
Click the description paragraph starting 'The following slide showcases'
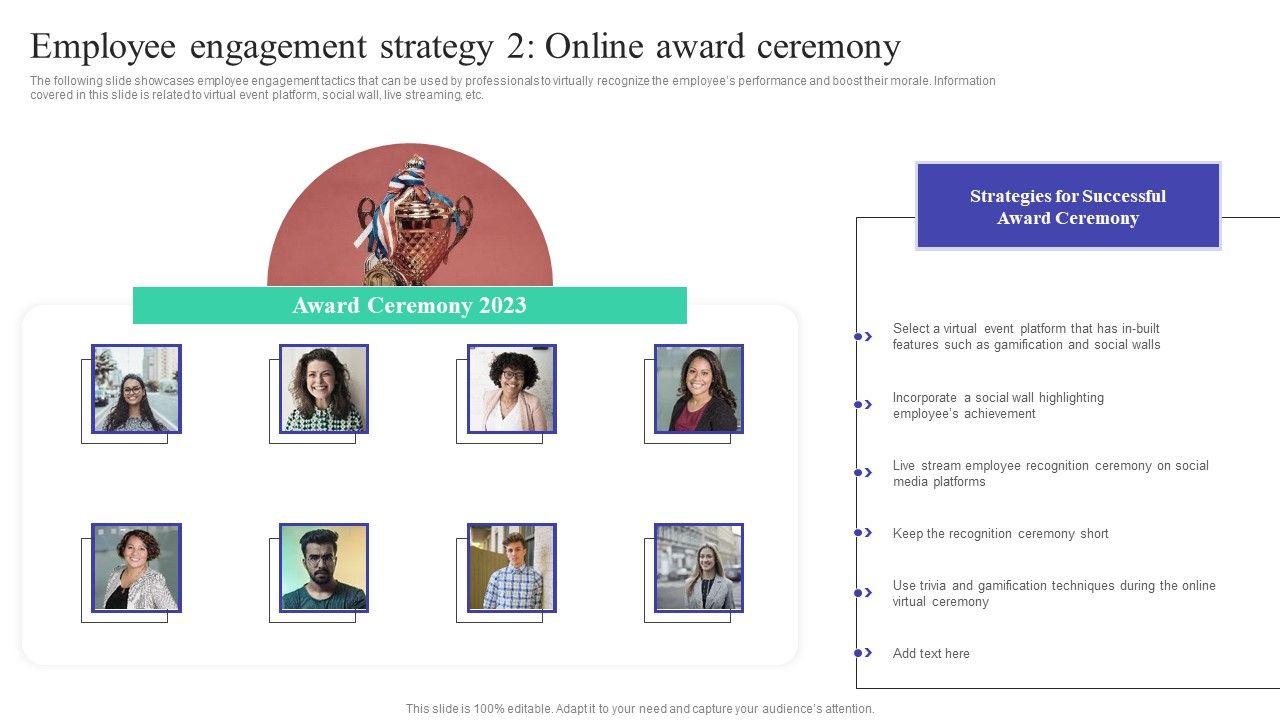(x=513, y=88)
